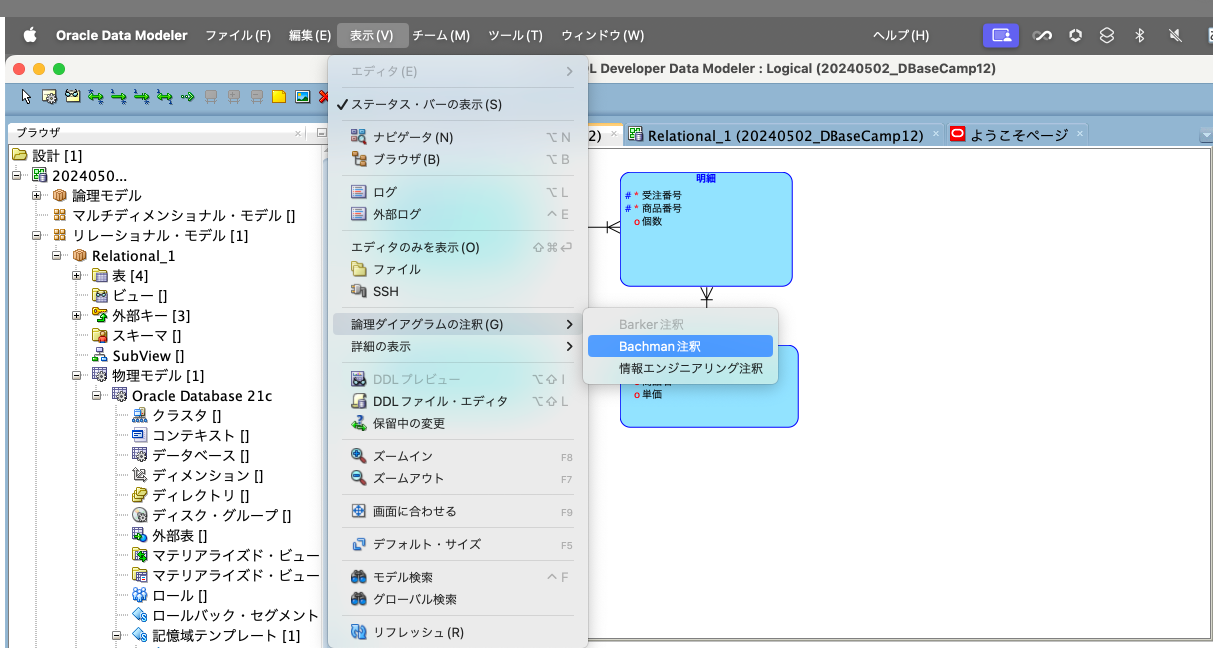The image size is (1213, 648).
Task: Select the many-to-many relation tool
Action: click(x=95, y=97)
